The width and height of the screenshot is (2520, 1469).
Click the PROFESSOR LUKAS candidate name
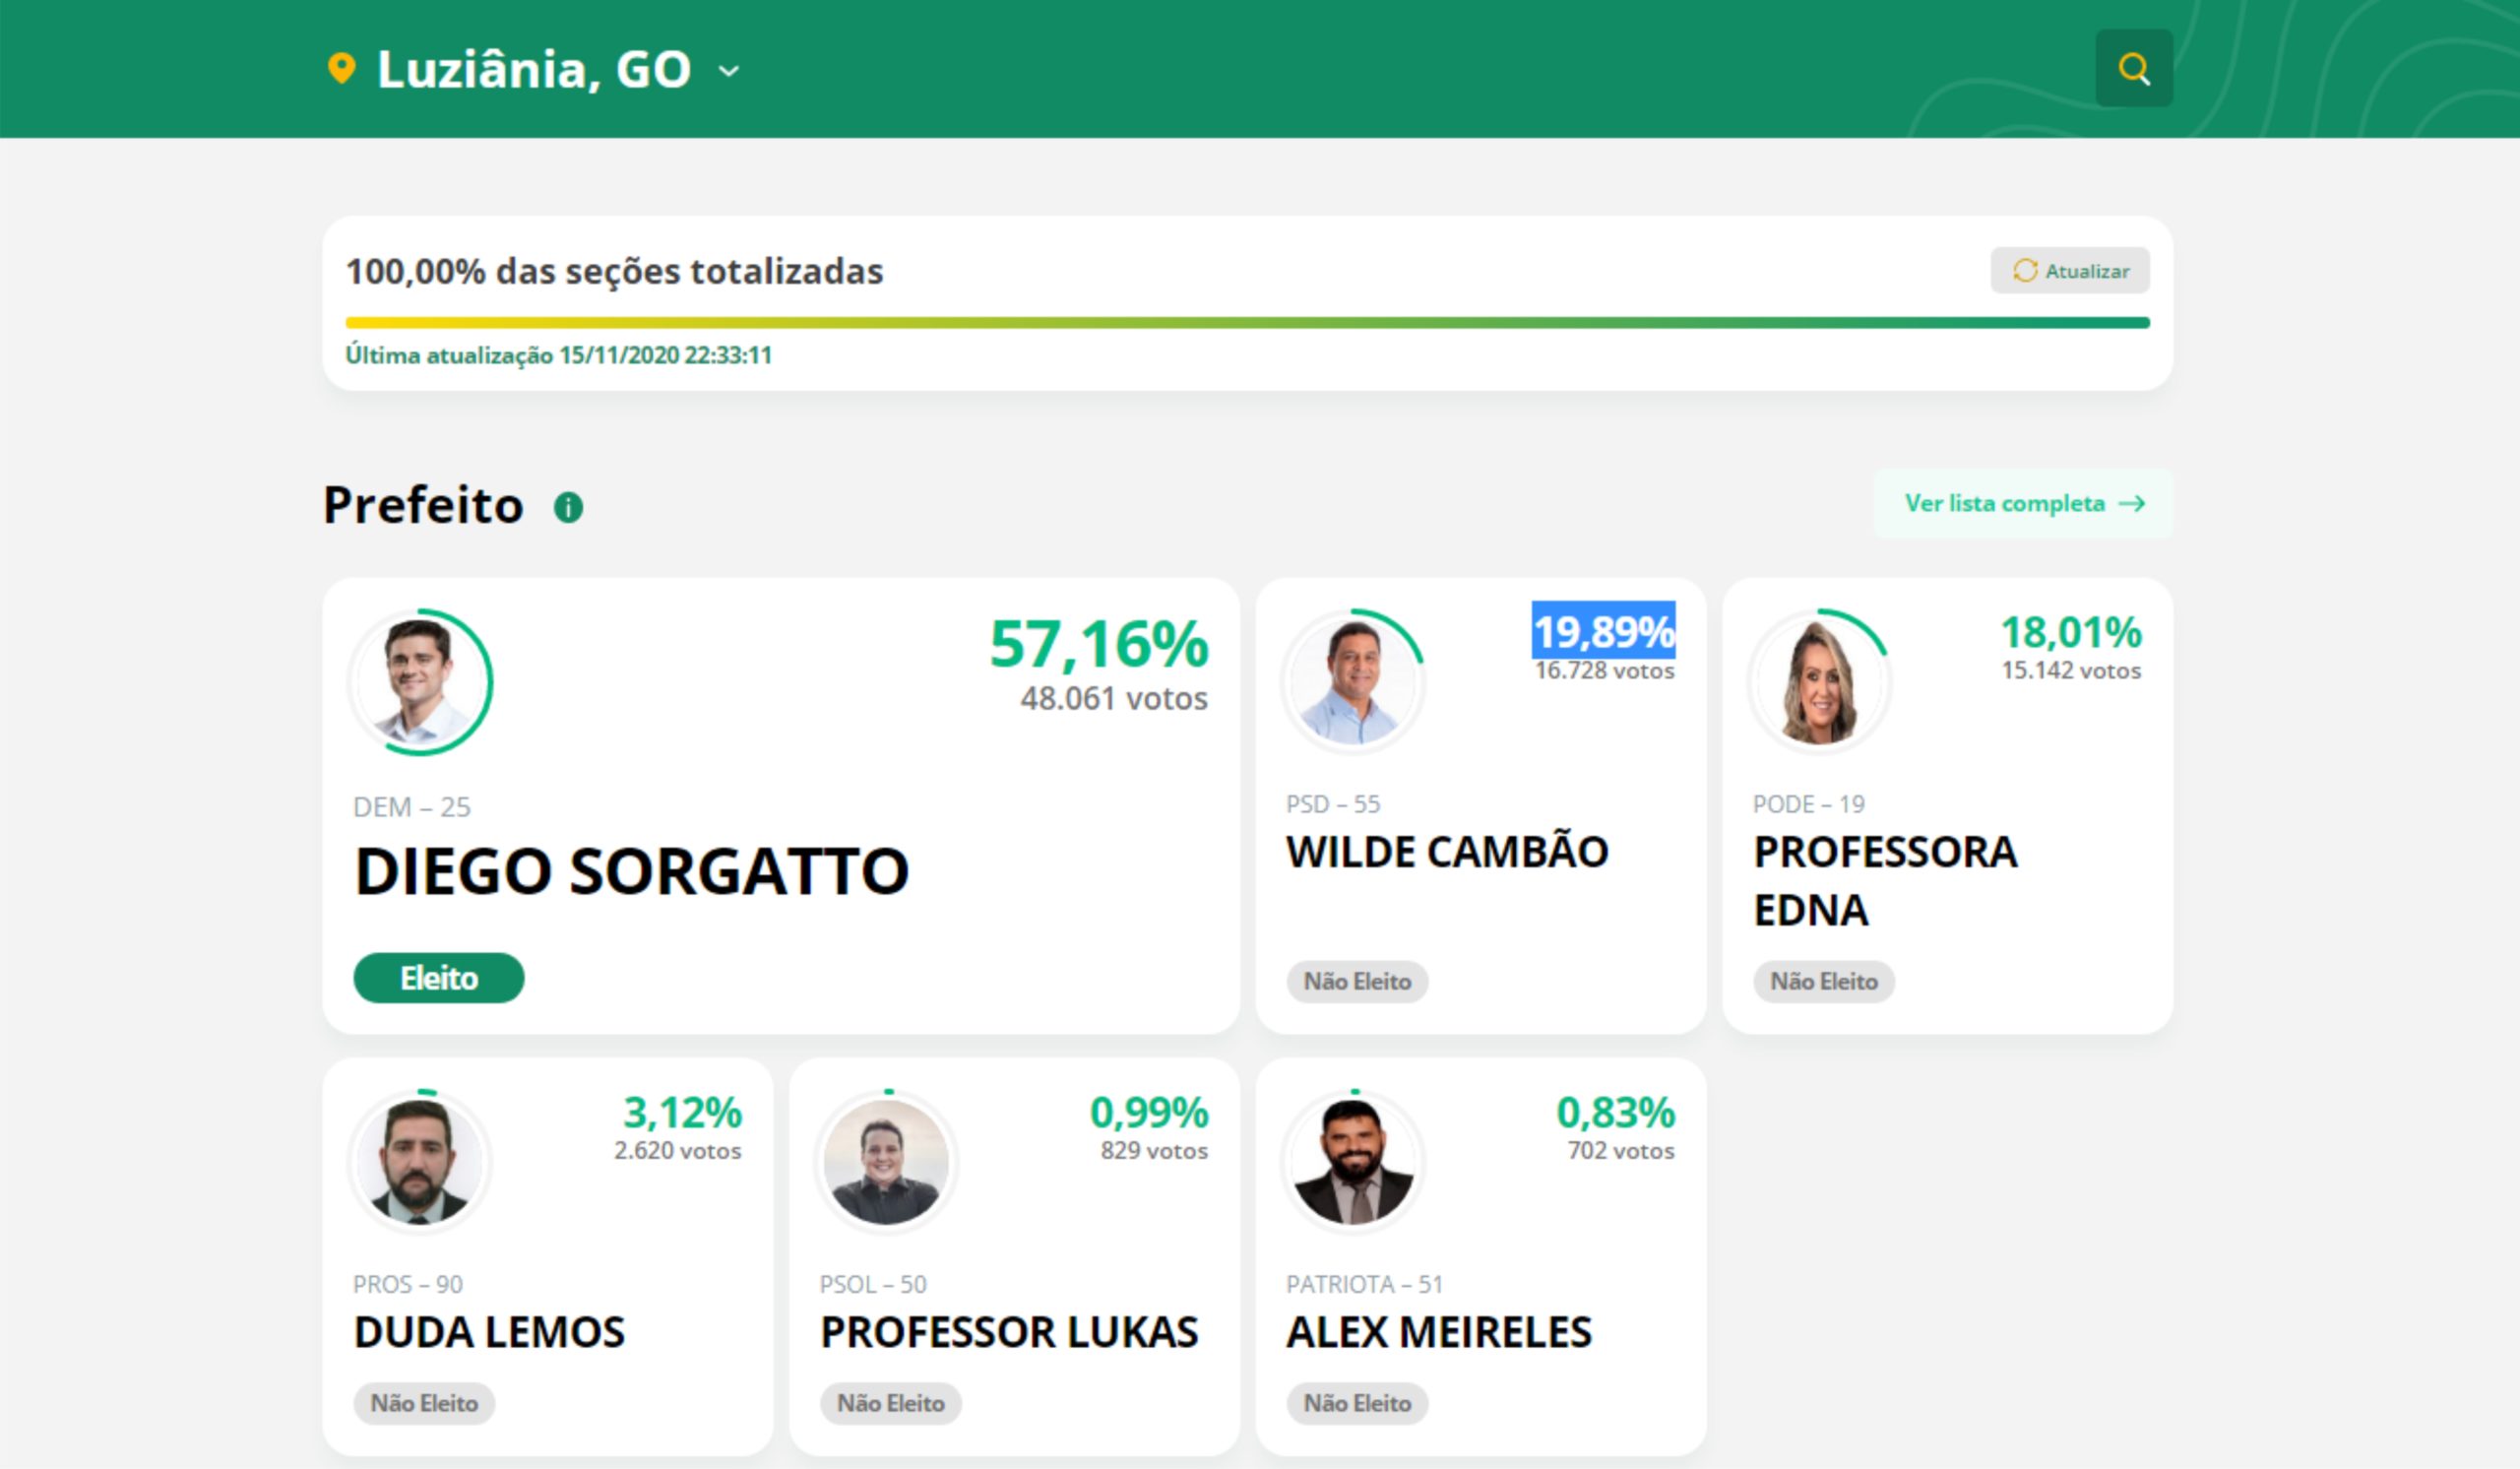tap(1008, 1332)
